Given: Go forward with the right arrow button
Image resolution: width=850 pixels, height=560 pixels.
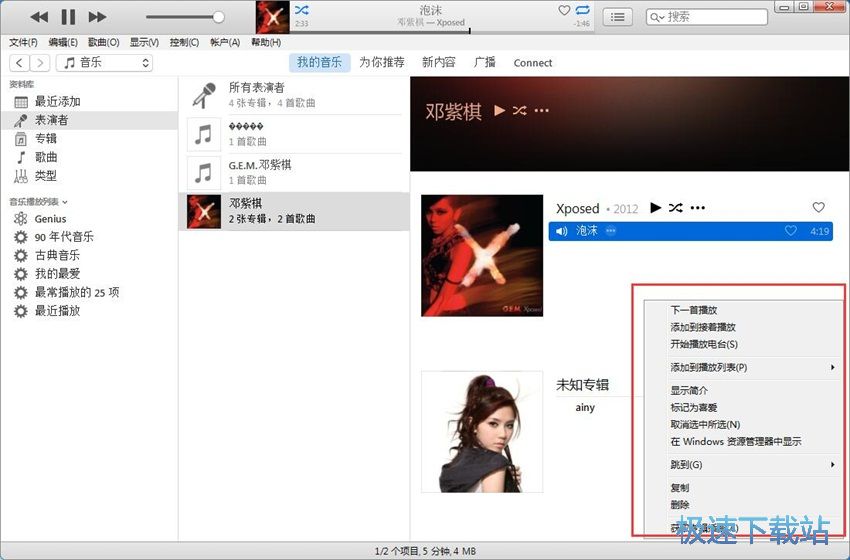Looking at the screenshot, I should tap(40, 63).
